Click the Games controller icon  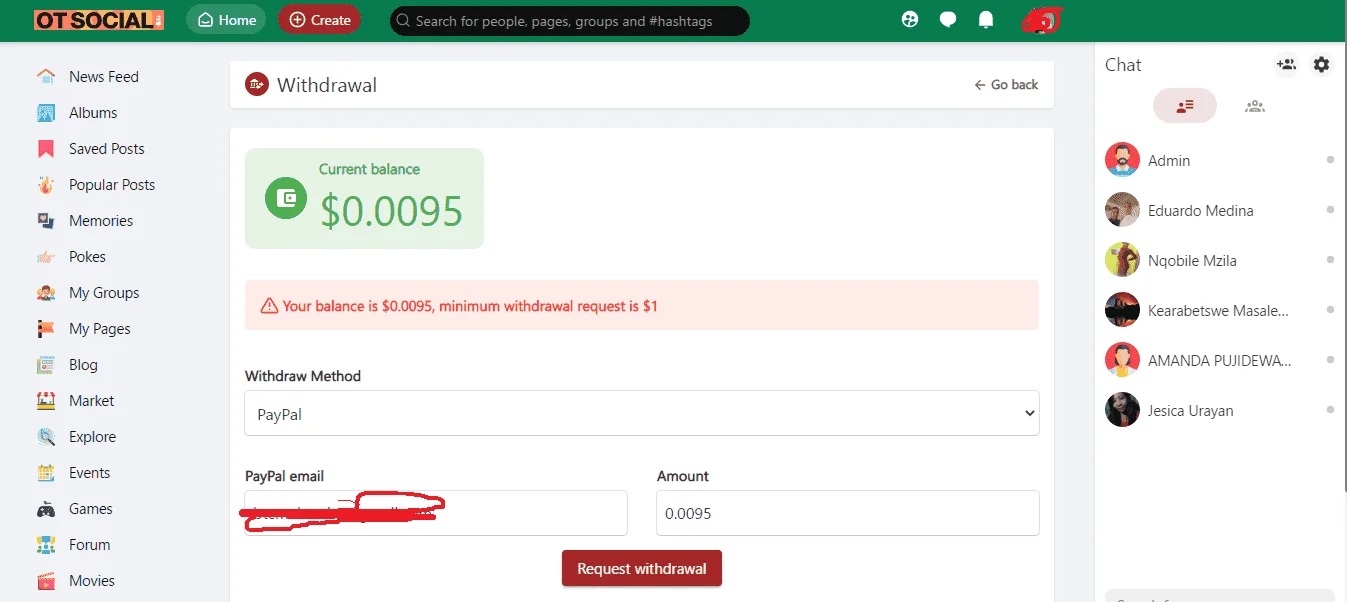(46, 509)
